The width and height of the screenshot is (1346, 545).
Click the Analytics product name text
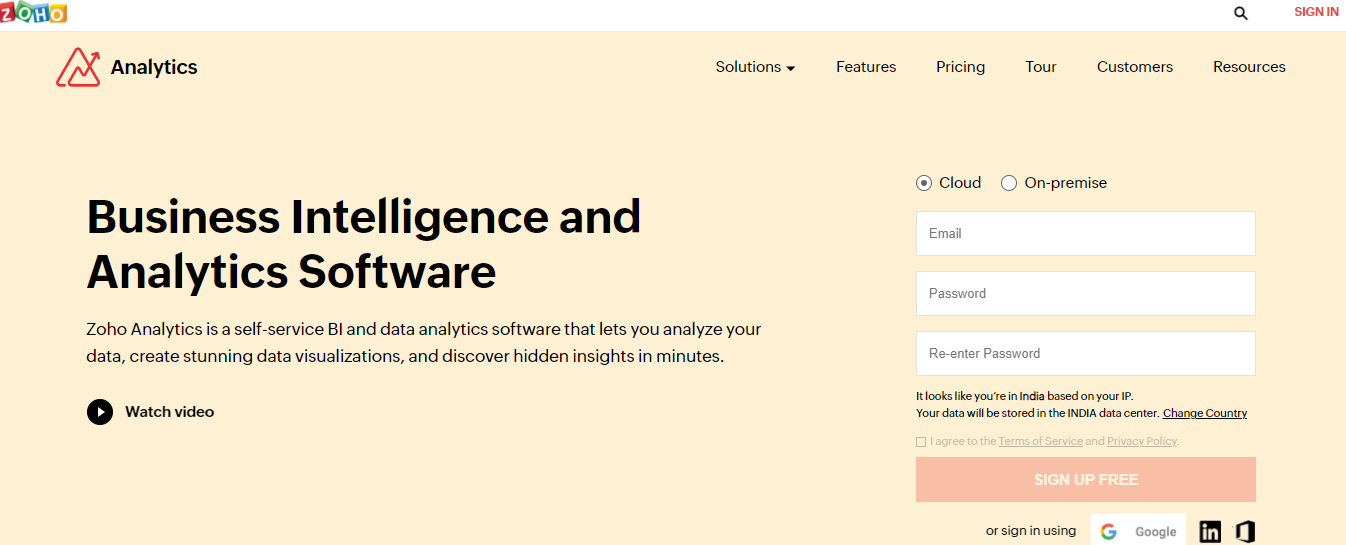154,67
